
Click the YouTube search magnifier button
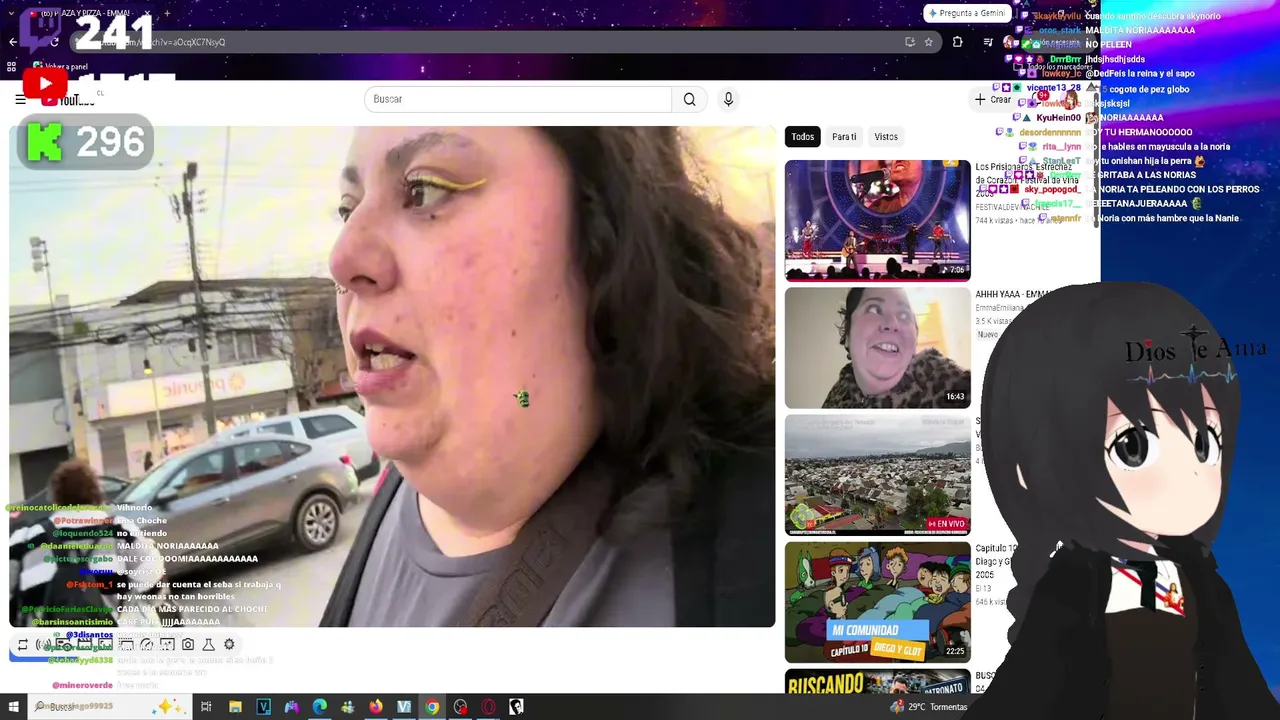click(x=689, y=99)
